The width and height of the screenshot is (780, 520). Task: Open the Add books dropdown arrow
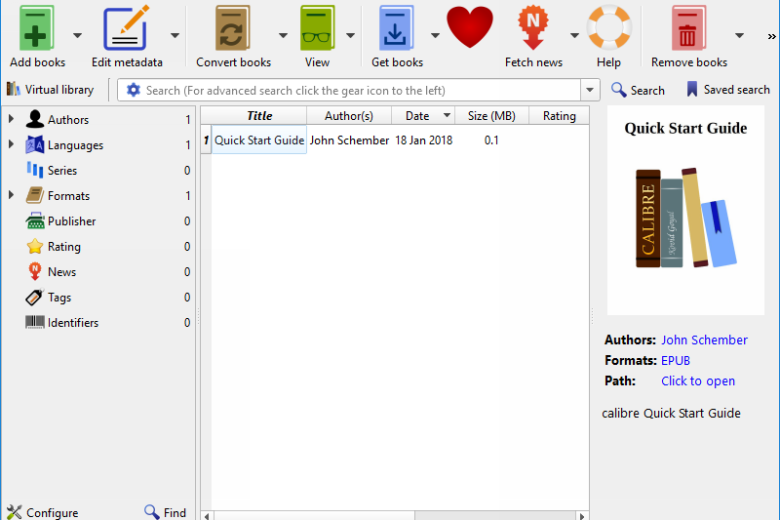tap(77, 35)
